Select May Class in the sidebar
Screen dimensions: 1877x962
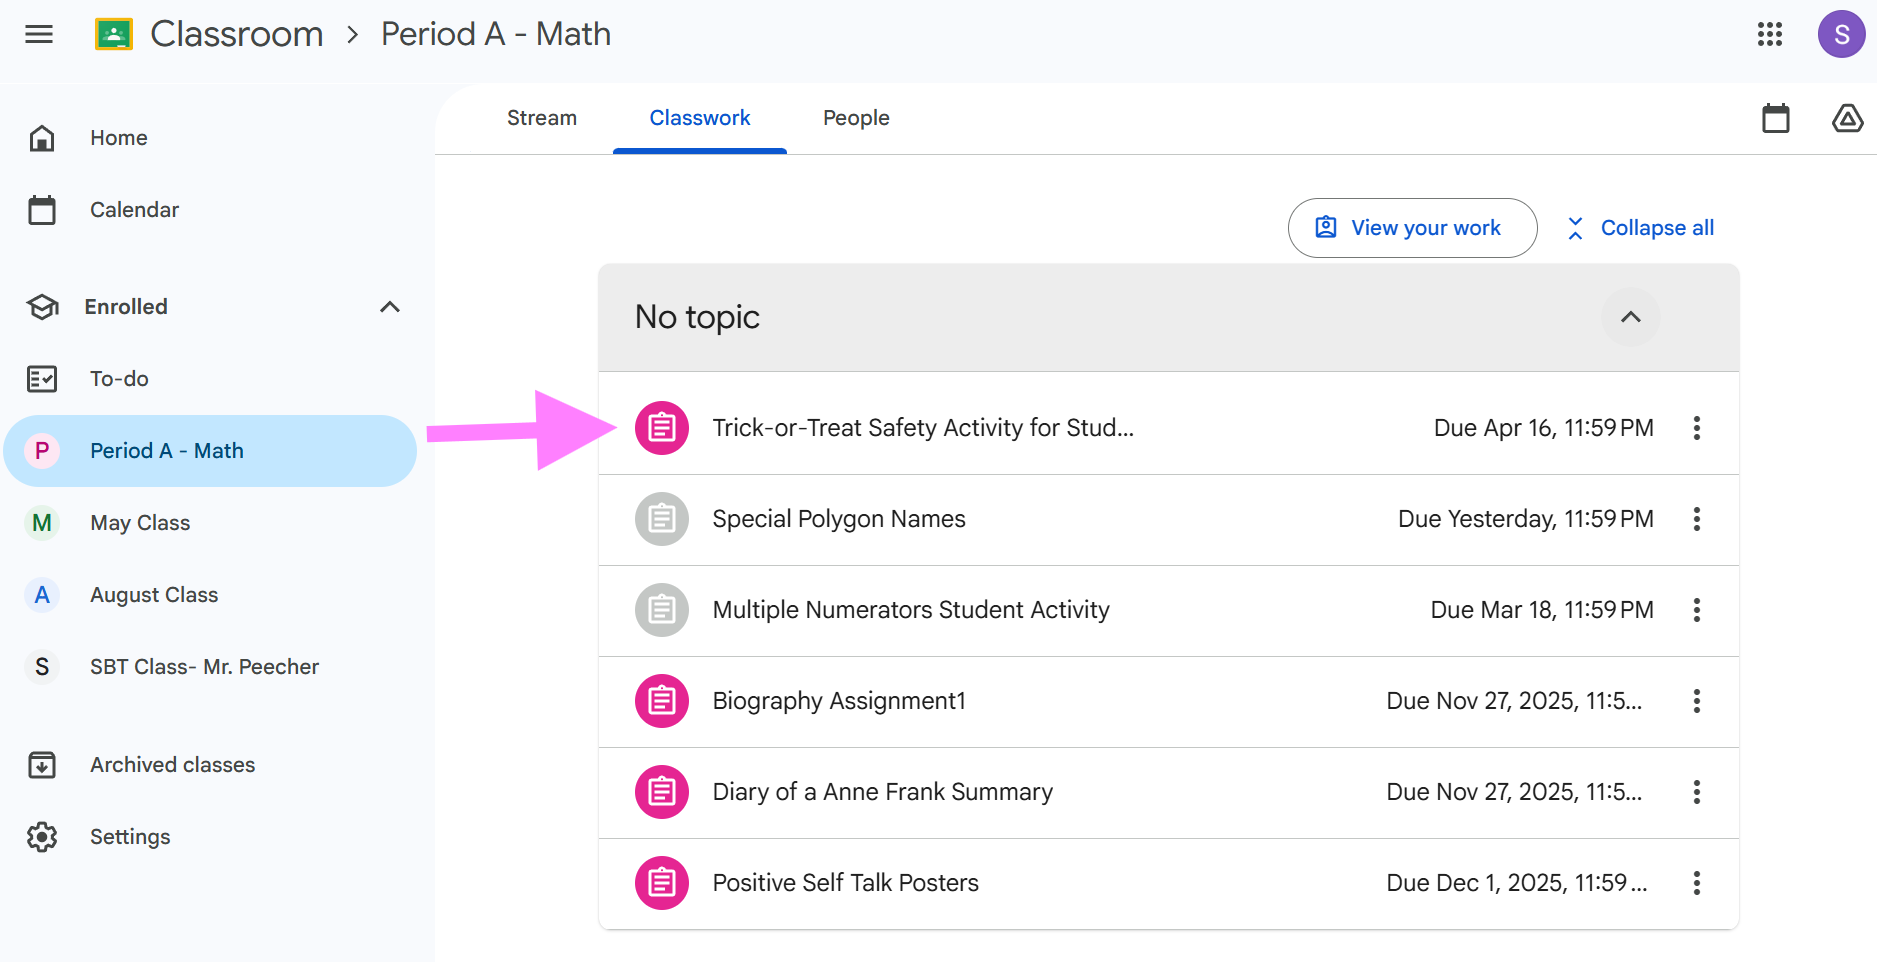point(140,523)
